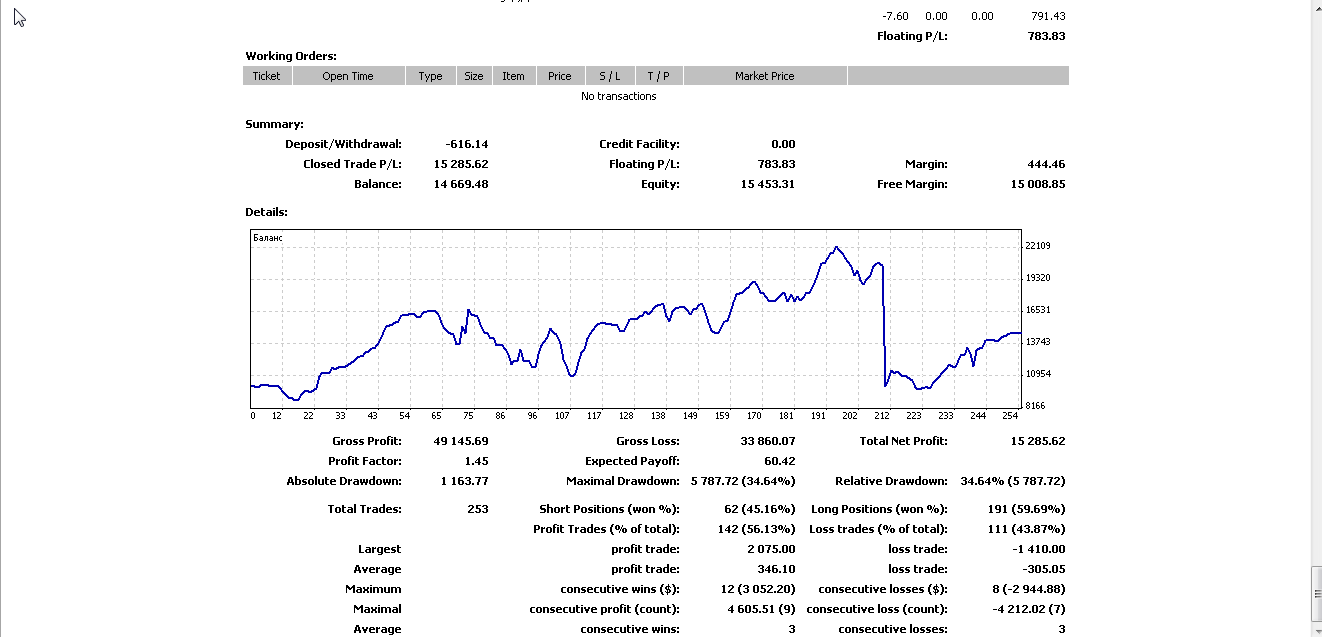Viewport: 1322px width, 637px height.
Task: Click the Gross Profit value 49 145.69
Action: point(461,441)
